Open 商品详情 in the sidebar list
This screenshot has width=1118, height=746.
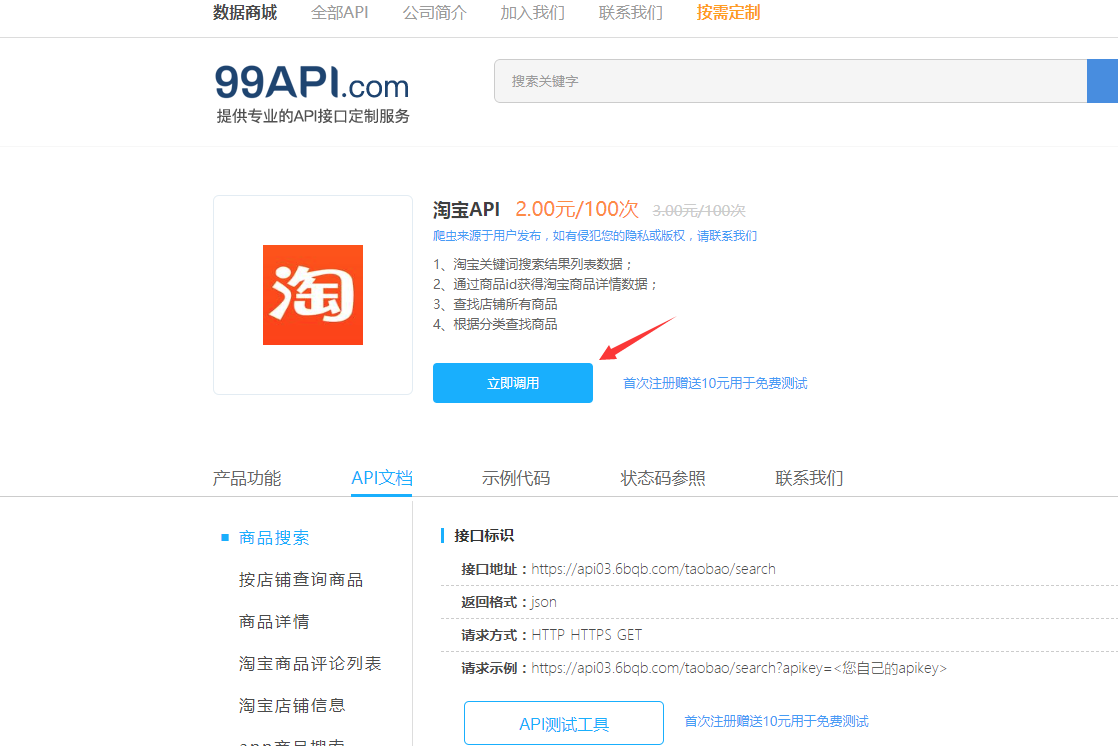tap(274, 622)
